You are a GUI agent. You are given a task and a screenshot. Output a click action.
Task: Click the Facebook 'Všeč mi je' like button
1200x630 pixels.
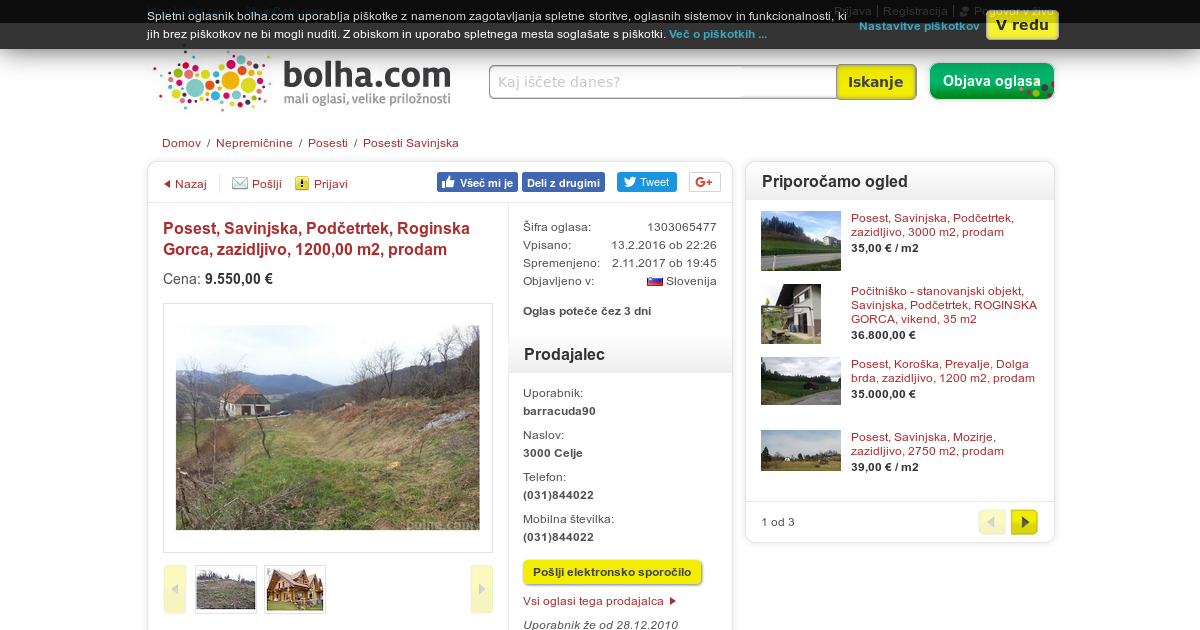coord(477,182)
